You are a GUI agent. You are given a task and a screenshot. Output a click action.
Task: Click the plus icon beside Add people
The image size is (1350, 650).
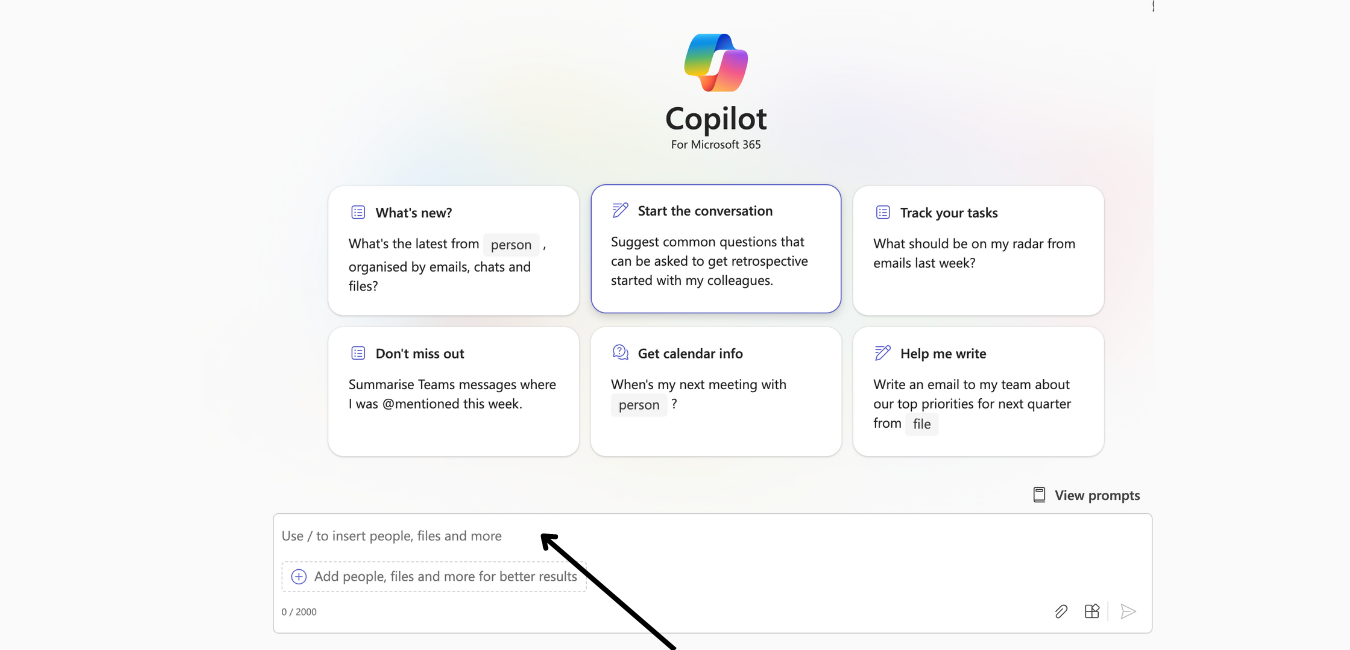(298, 577)
